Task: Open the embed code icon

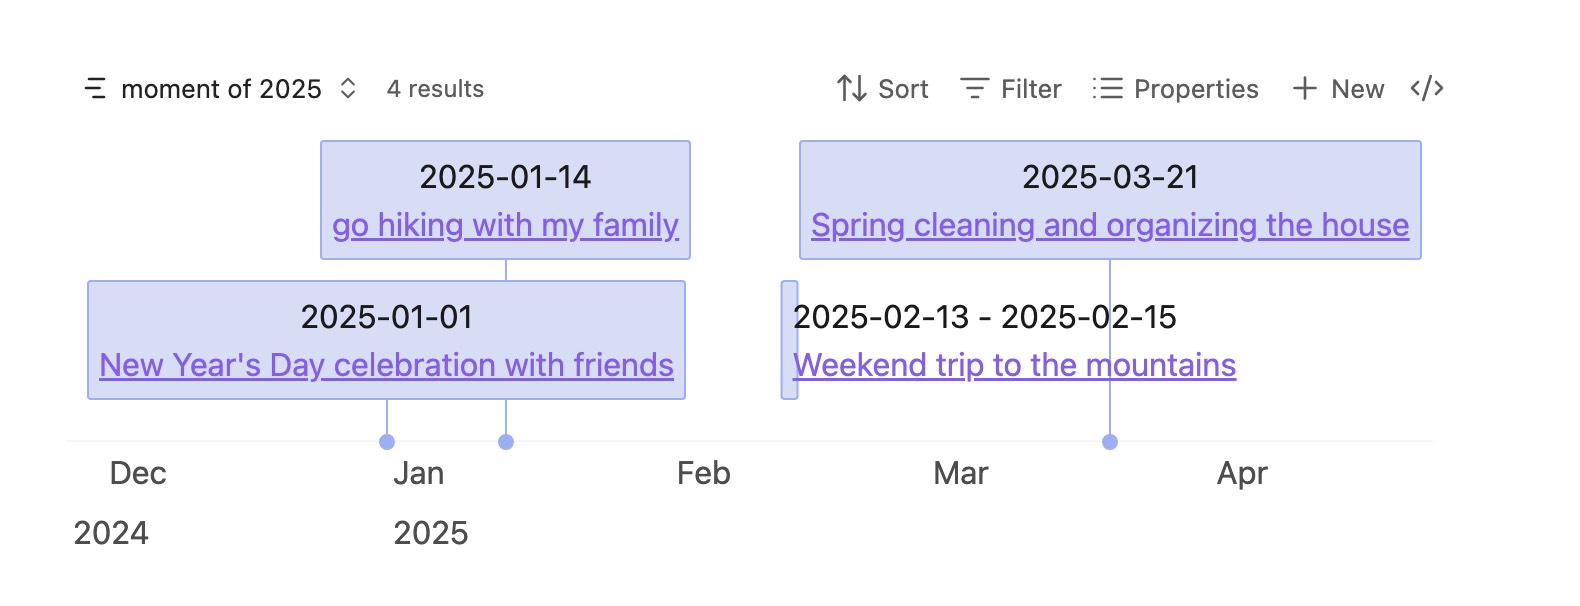Action: tap(1427, 89)
